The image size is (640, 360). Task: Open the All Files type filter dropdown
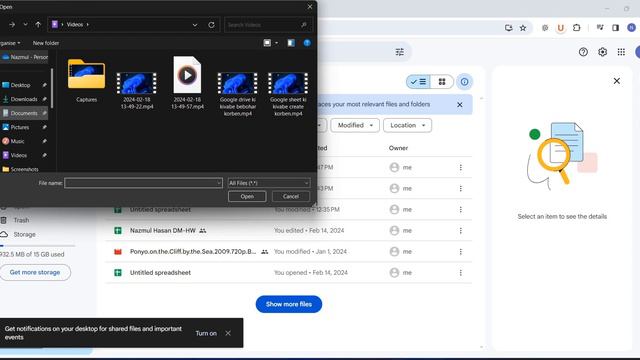(x=269, y=183)
